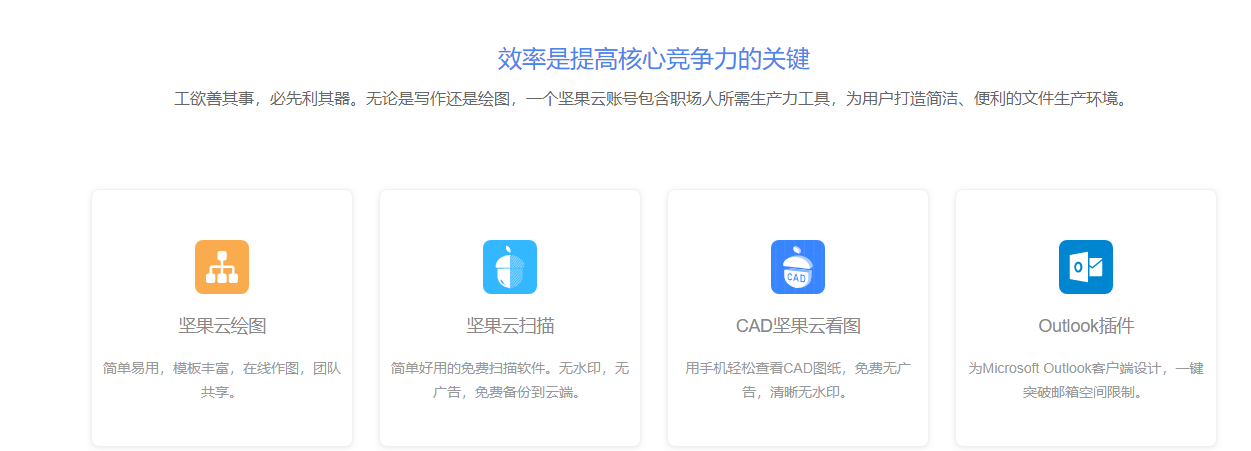Click the Outlook插件 envelope icon

[1086, 267]
